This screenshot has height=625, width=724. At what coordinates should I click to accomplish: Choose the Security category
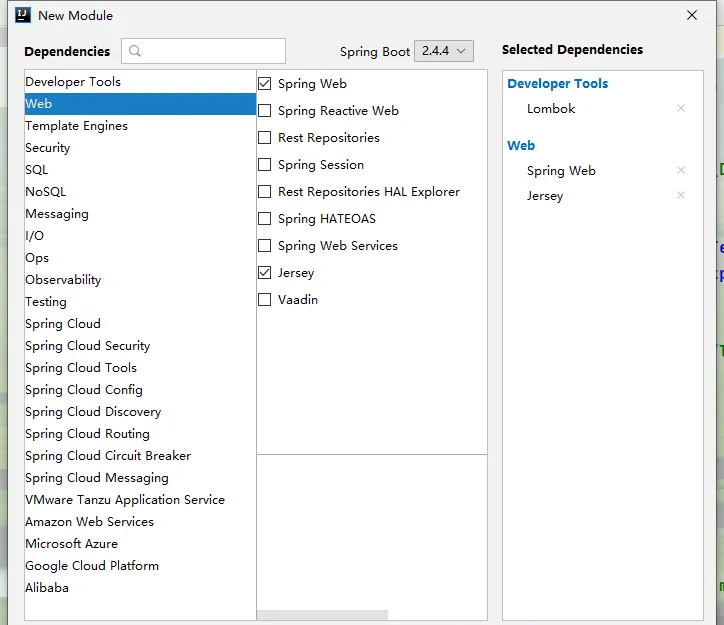[x=140, y=148]
